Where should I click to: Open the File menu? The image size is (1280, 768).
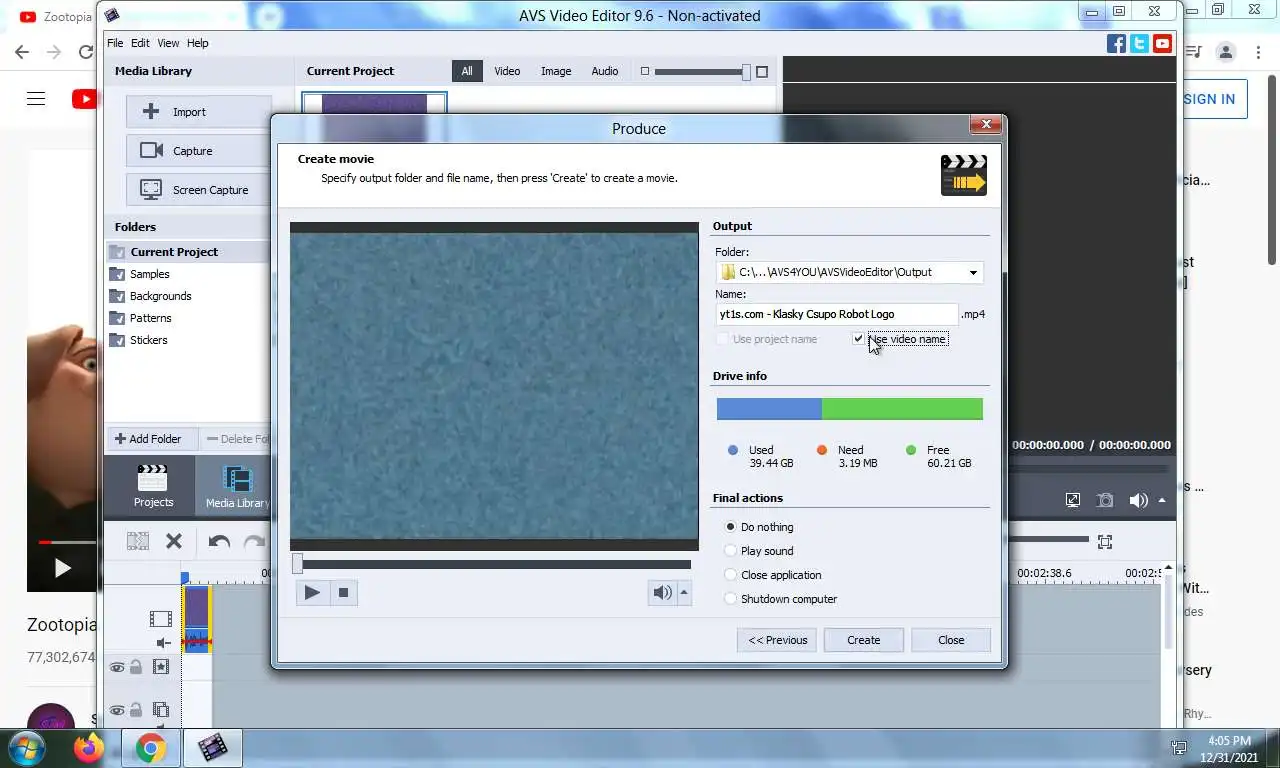click(115, 43)
